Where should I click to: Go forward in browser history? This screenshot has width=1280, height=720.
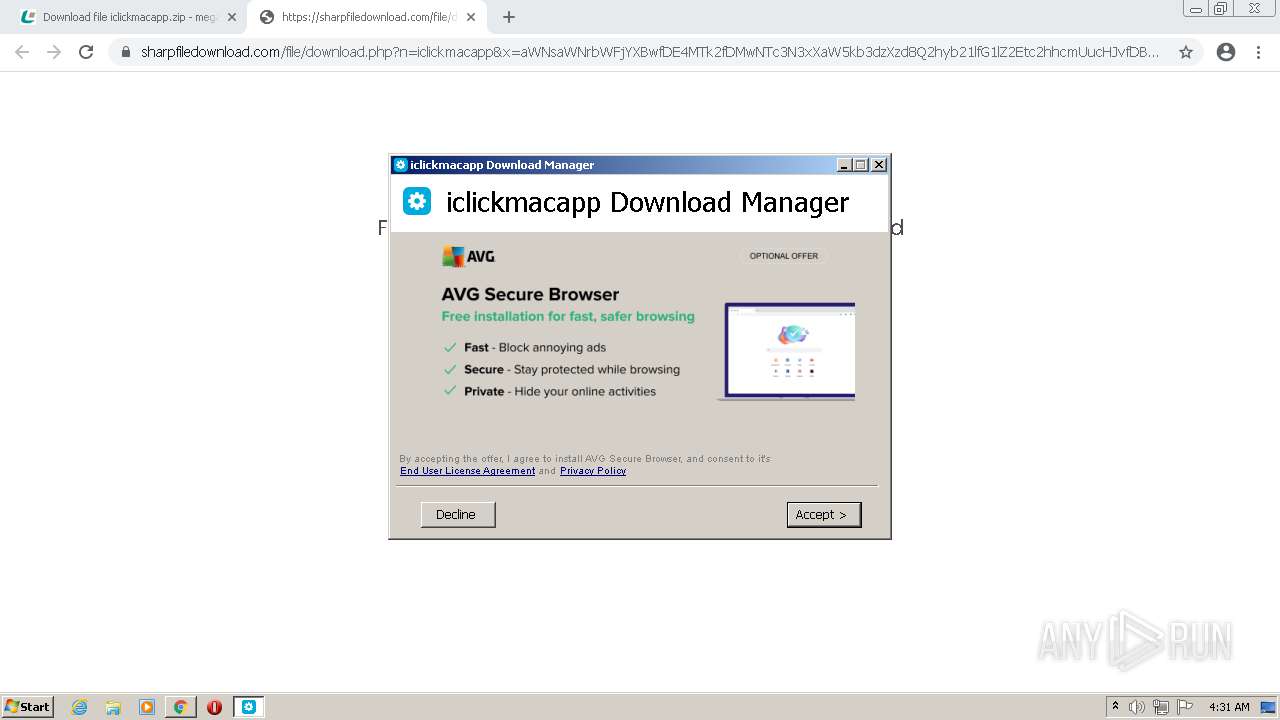click(54, 52)
